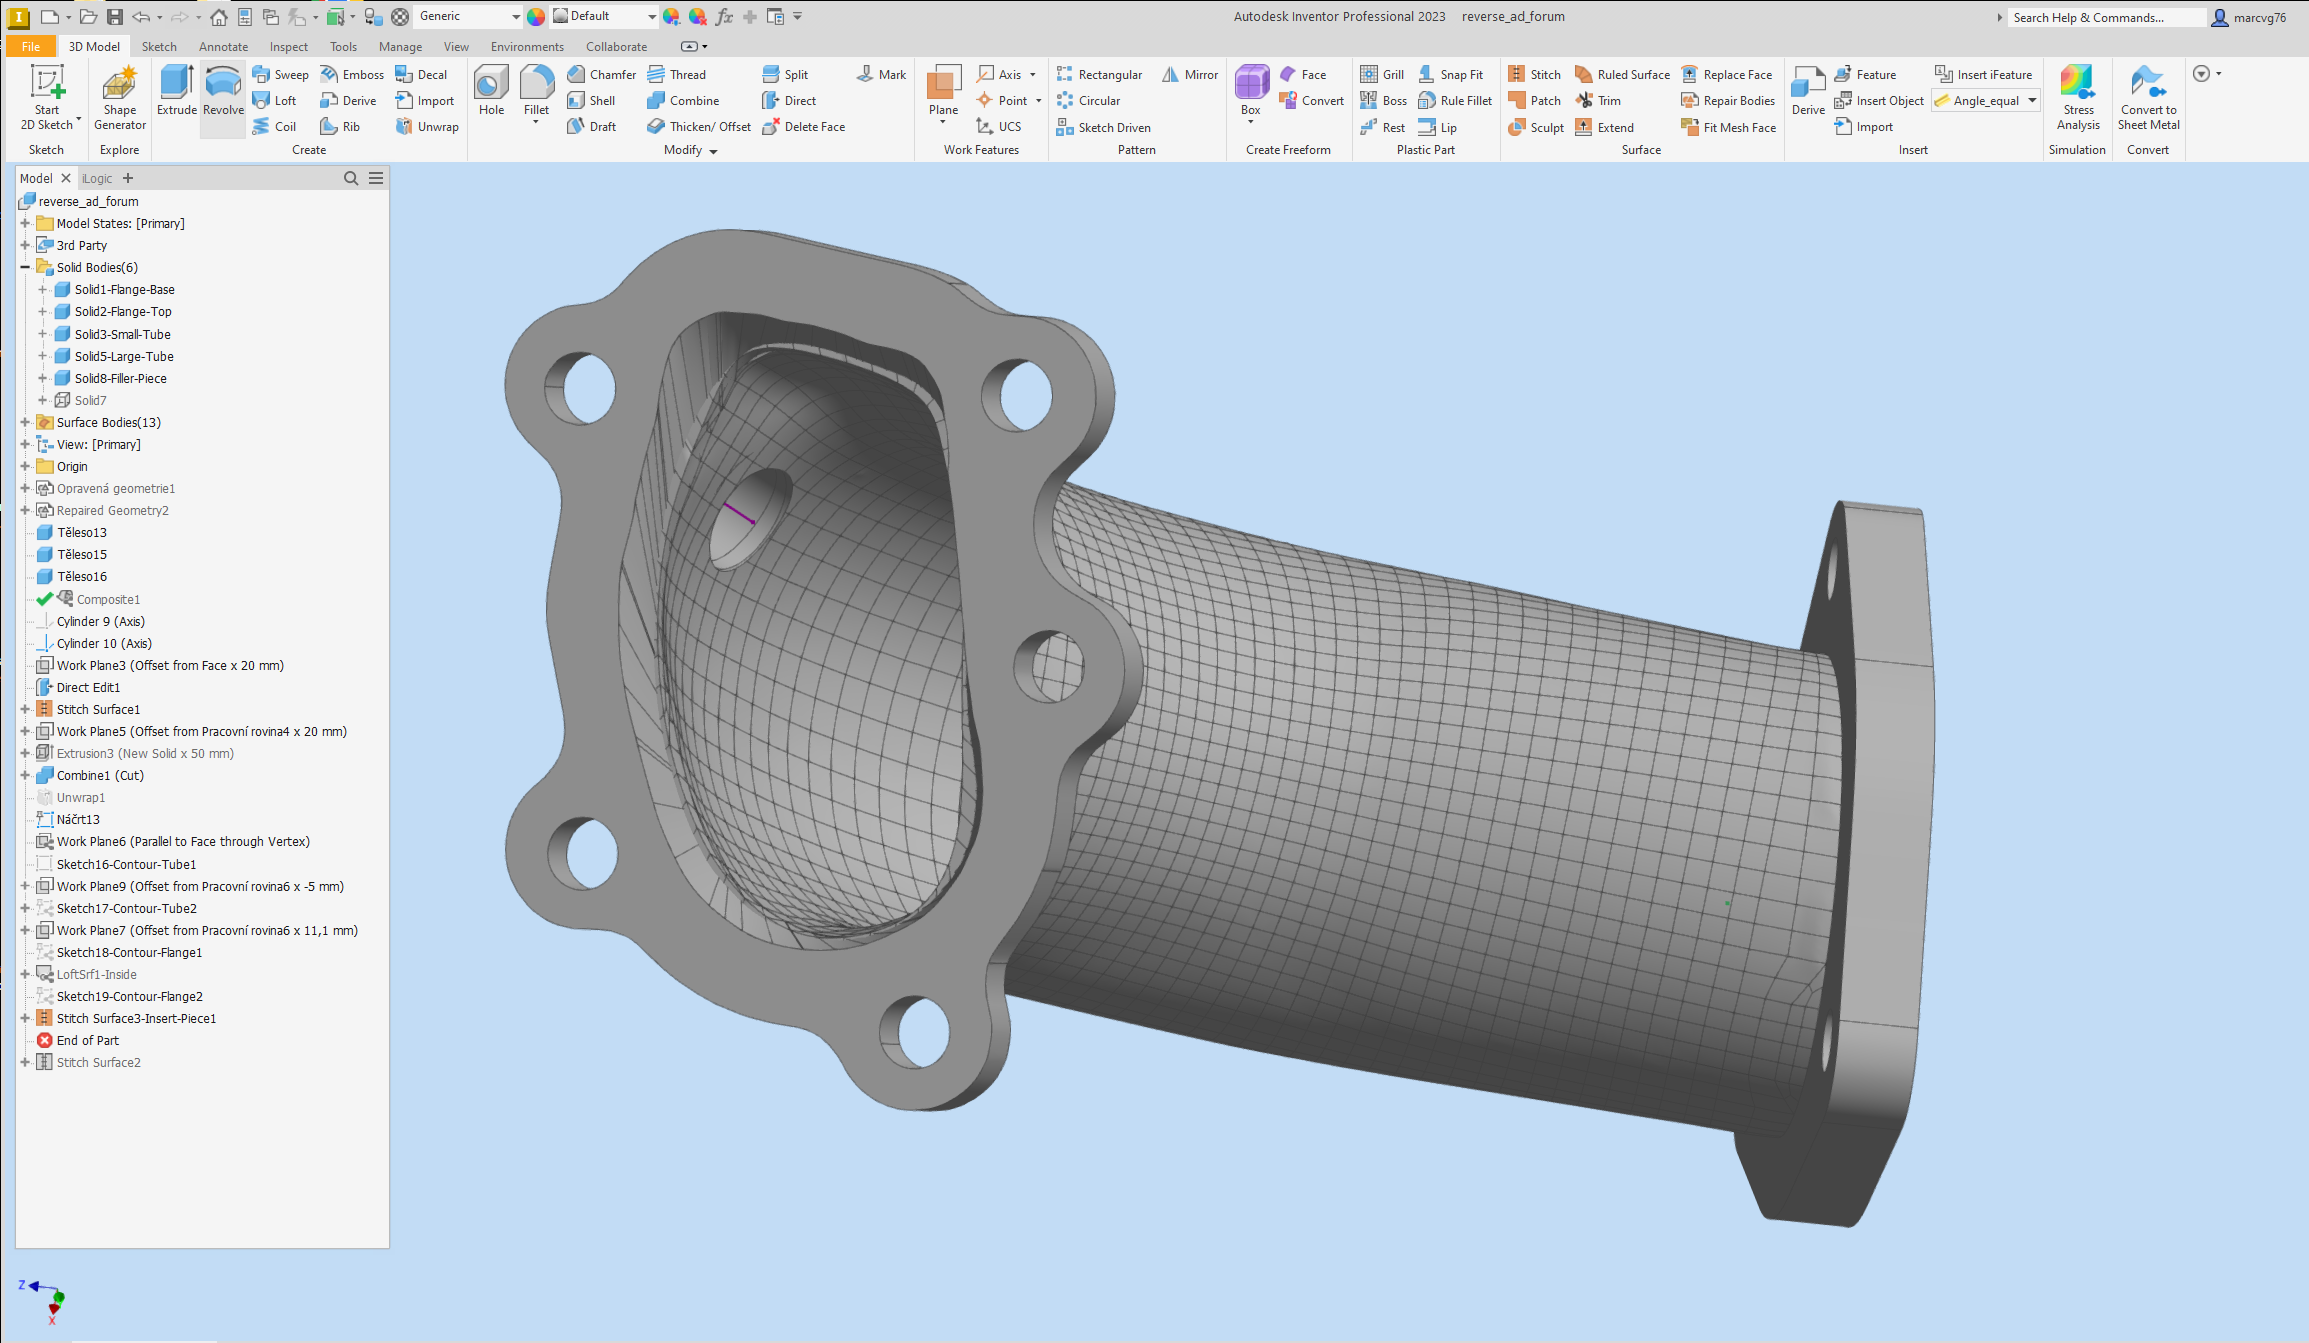
Task: Click Convert to Sheet Metal
Action: (2148, 96)
